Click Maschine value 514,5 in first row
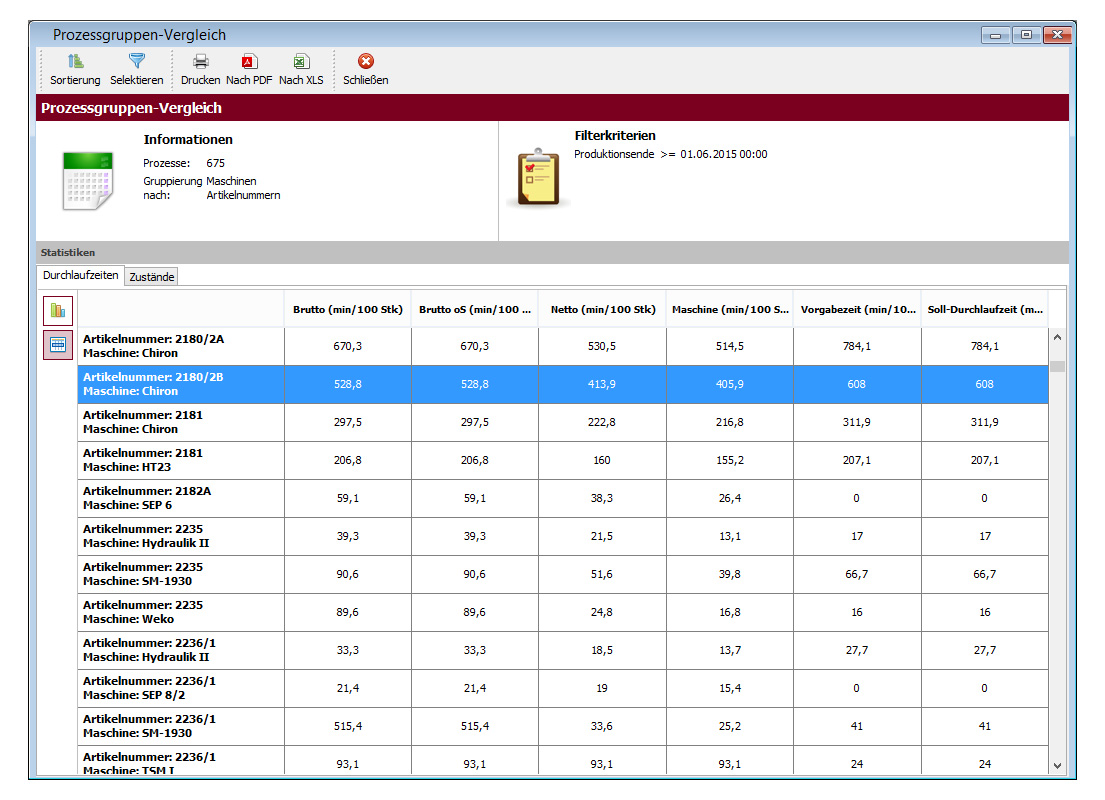The image size is (1105, 800). click(x=729, y=346)
